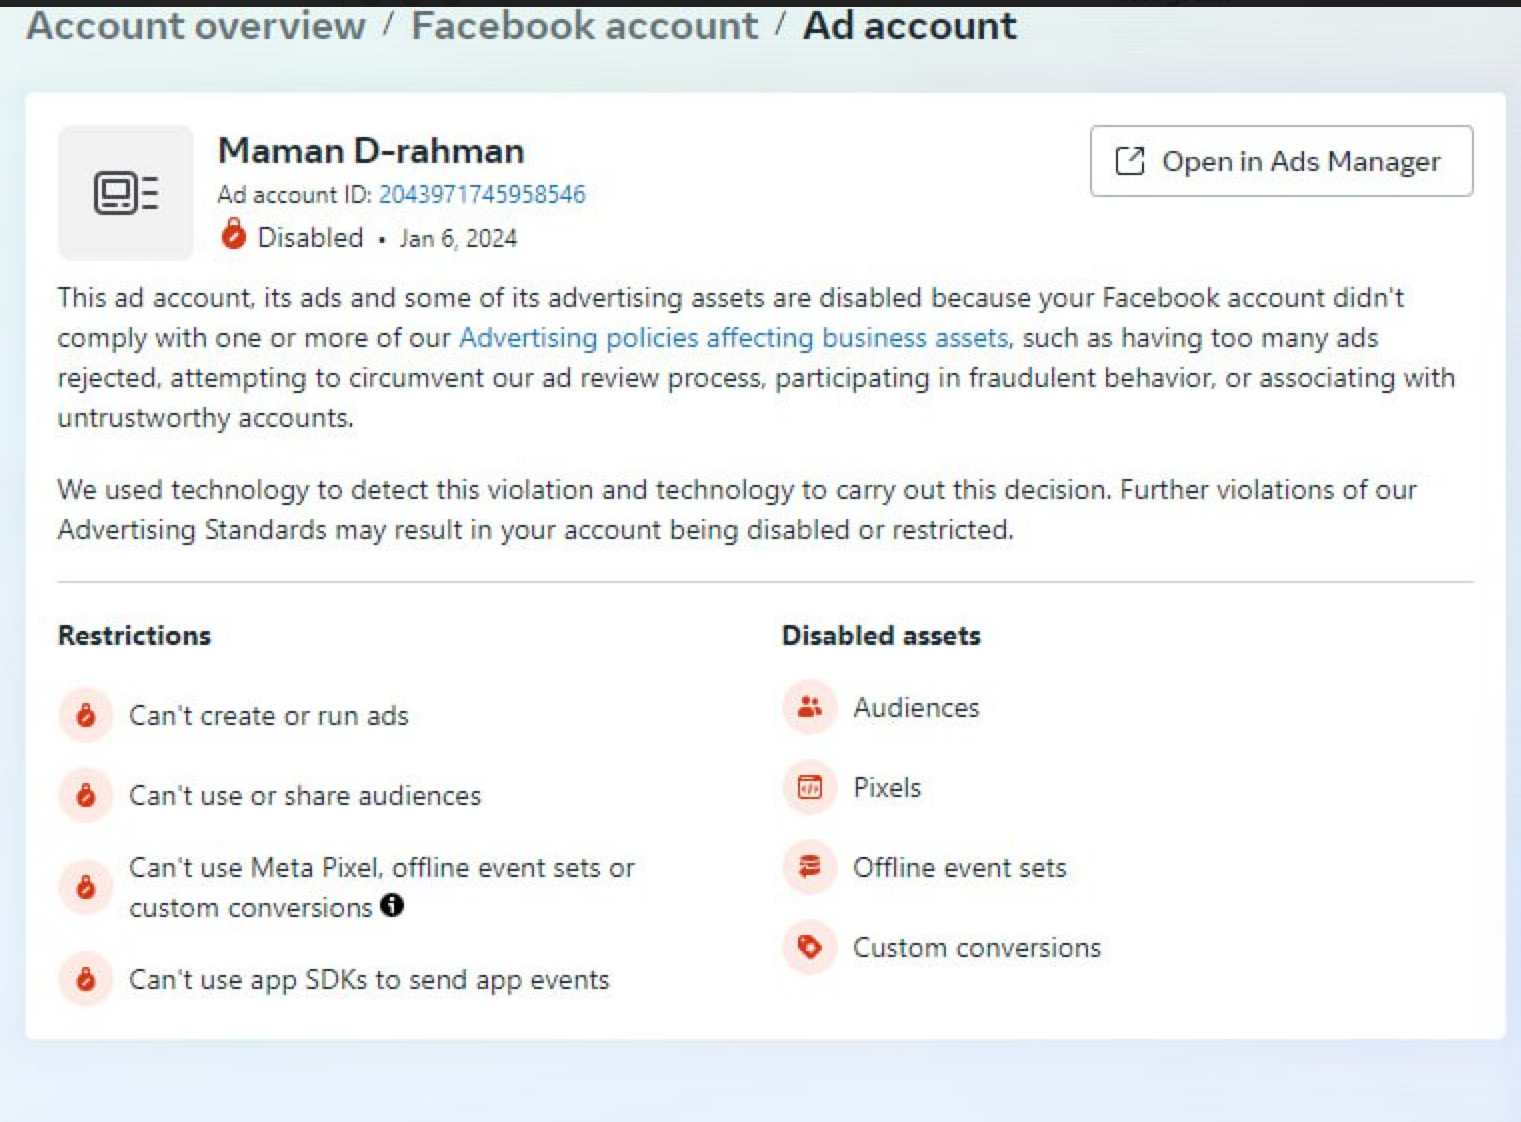Open Advertising policies affecting business assets link
1521x1122 pixels.
pos(733,338)
